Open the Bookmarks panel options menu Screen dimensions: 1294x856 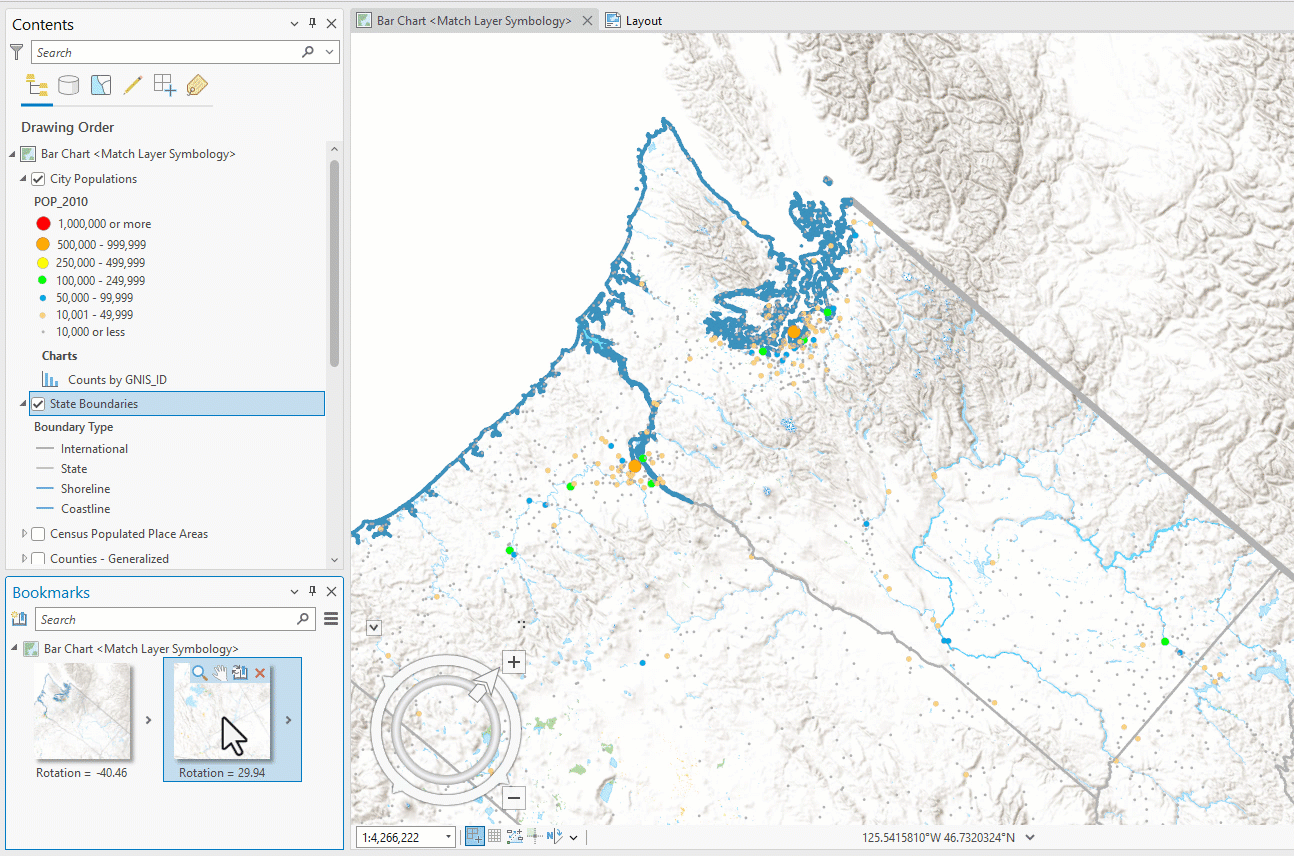click(x=331, y=618)
